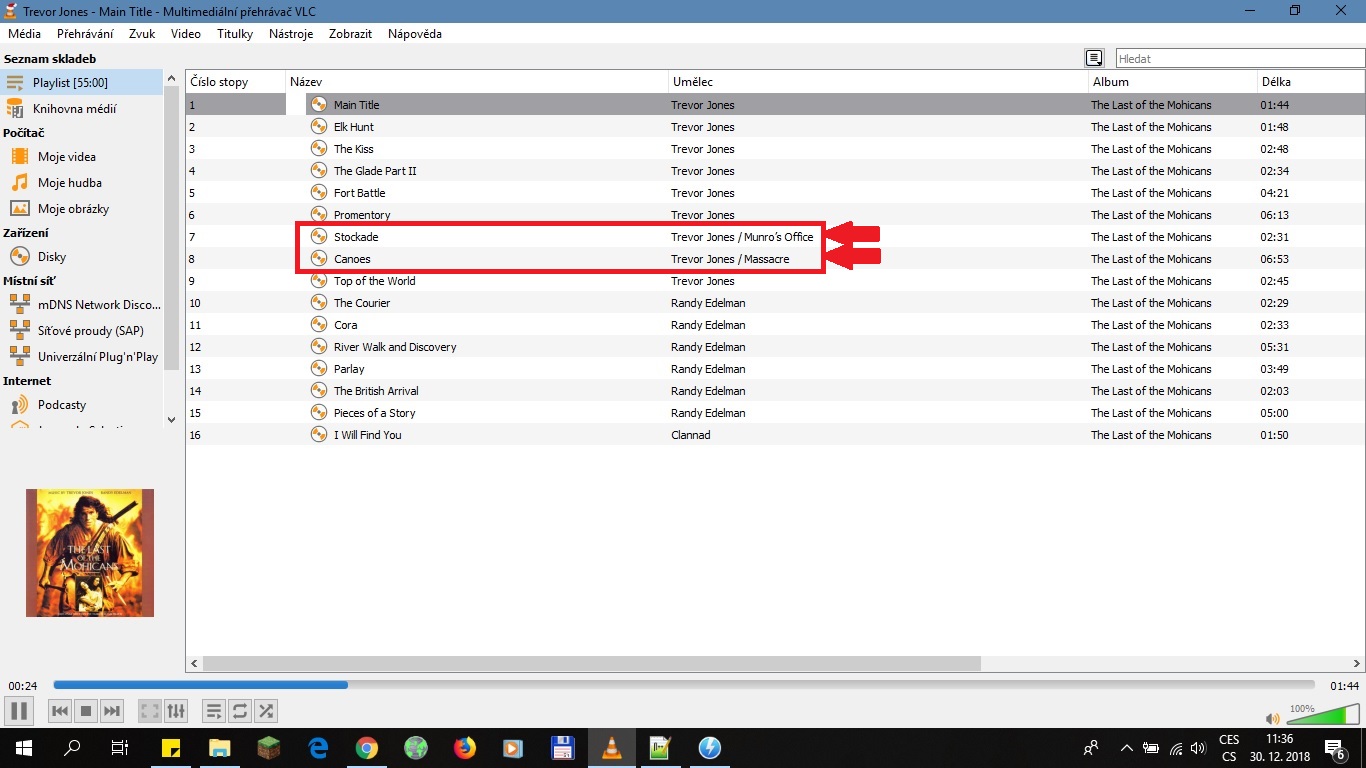Sort by Délka column header
Screen dimensions: 1366x768
pyautogui.click(x=1311, y=82)
